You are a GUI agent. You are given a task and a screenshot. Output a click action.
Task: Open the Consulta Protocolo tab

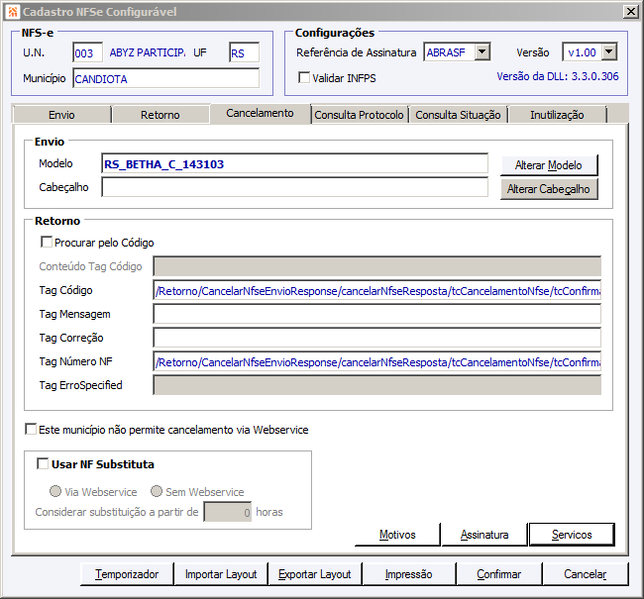[359, 115]
